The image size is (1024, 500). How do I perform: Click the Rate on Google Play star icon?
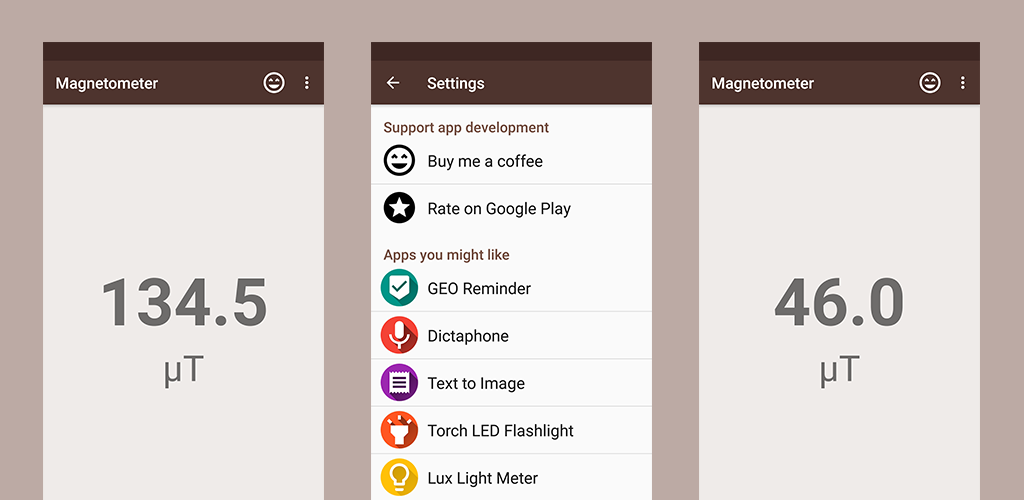[x=399, y=208]
